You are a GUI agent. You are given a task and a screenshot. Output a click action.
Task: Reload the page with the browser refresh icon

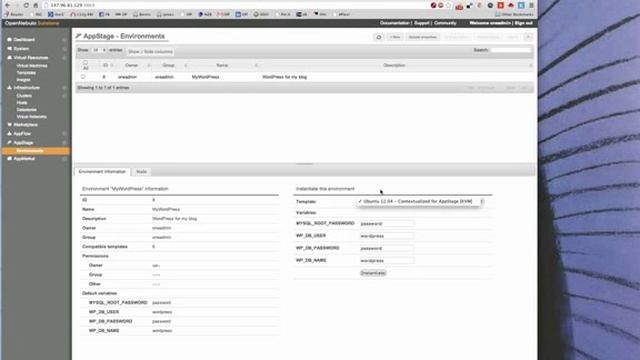click(26, 5)
